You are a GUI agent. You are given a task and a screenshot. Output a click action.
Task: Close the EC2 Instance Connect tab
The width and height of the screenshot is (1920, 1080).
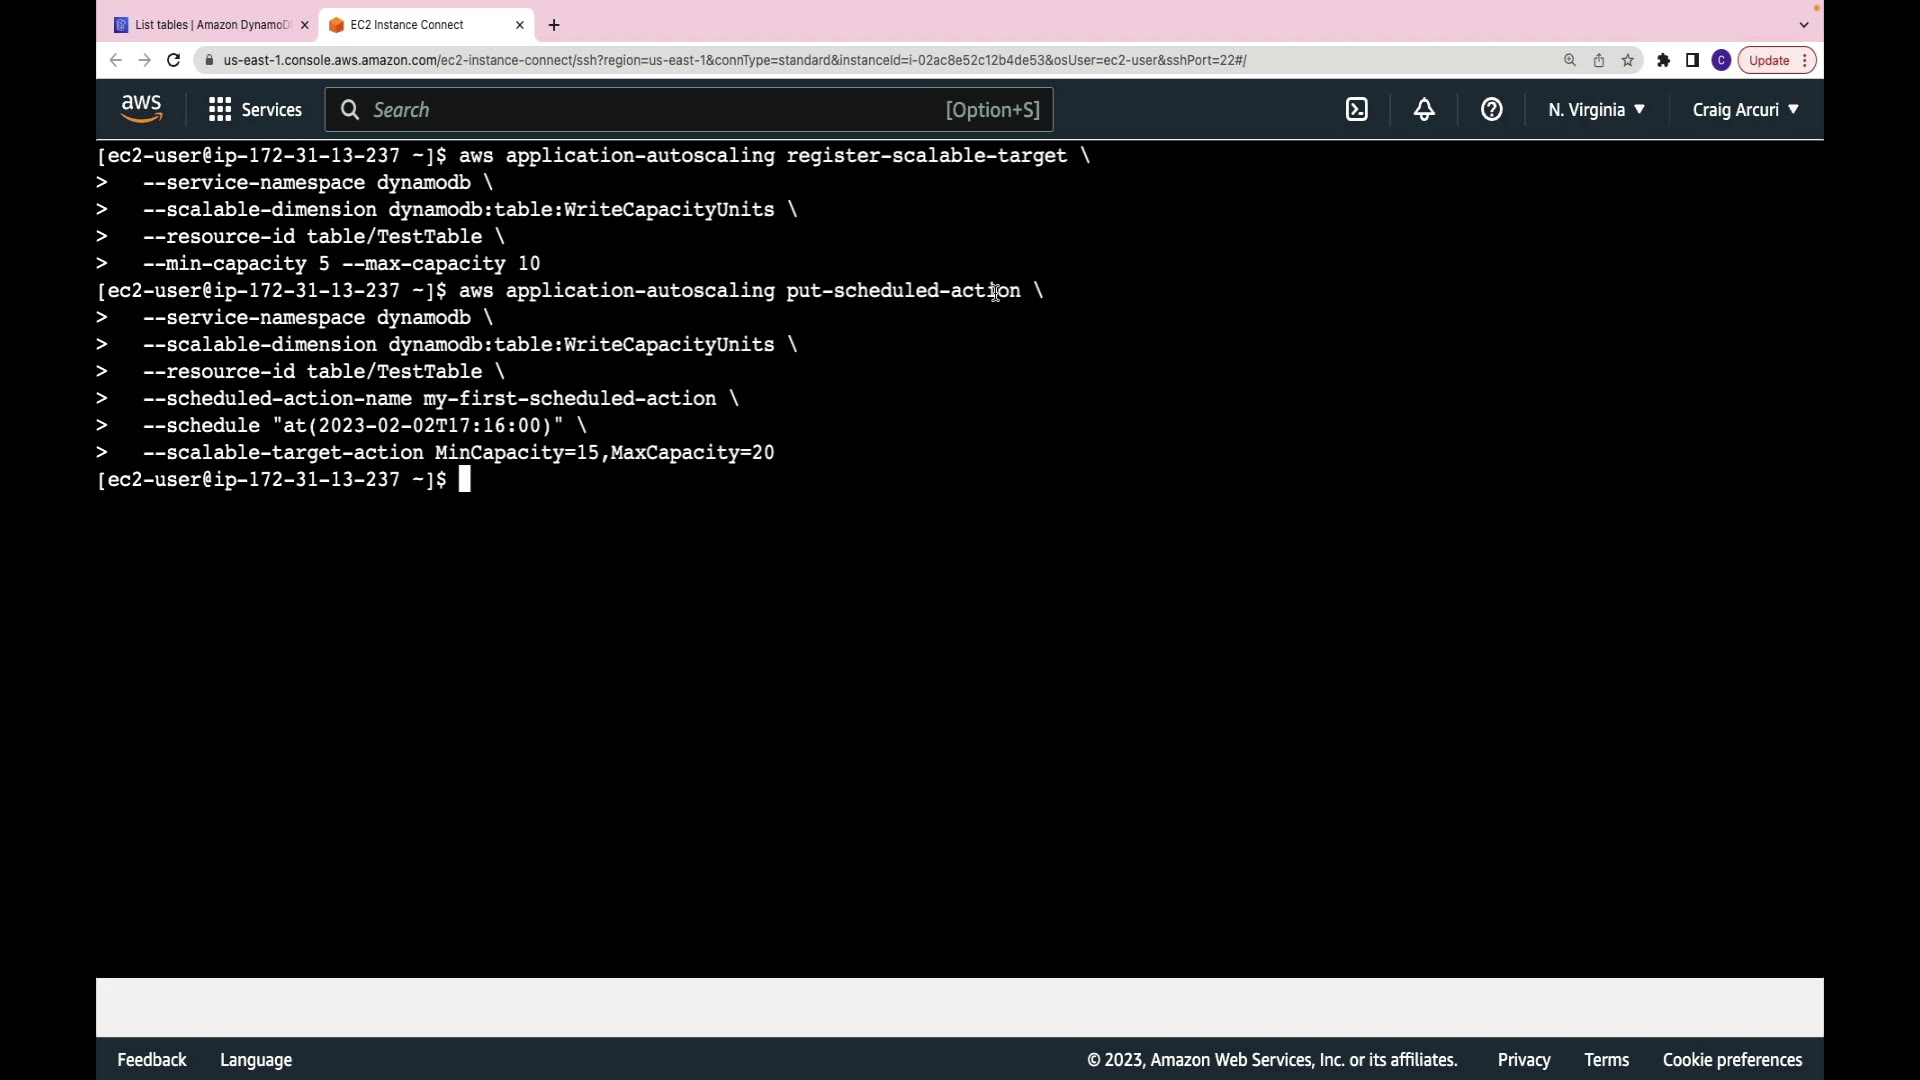click(x=519, y=25)
